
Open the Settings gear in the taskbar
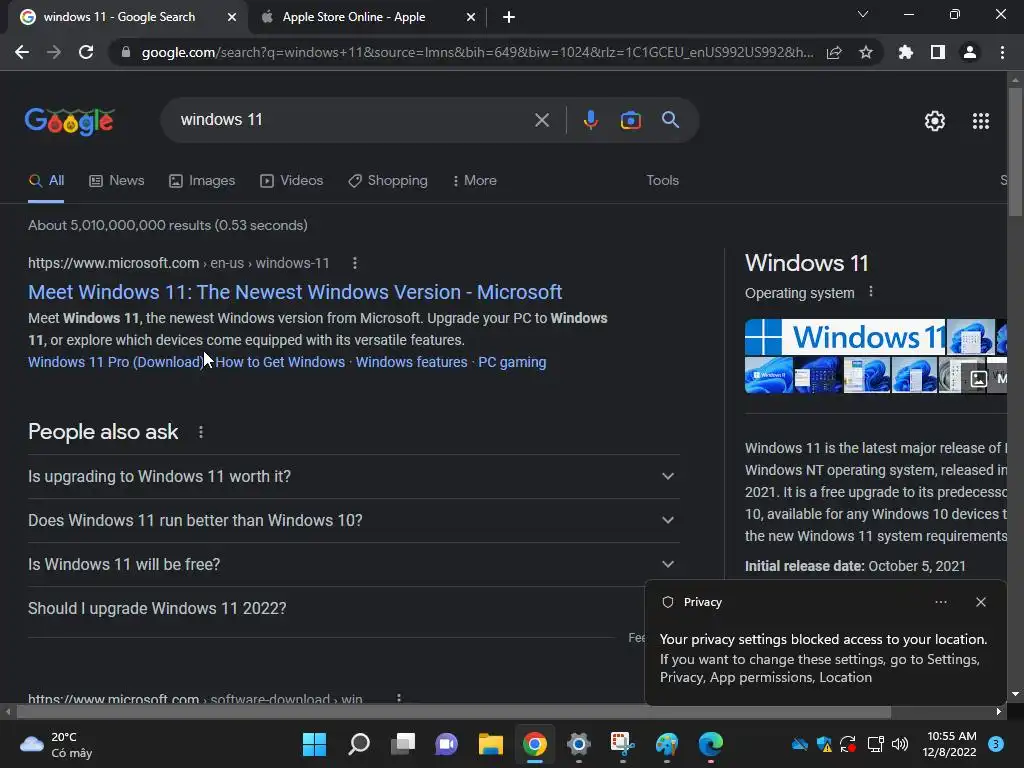(579, 744)
